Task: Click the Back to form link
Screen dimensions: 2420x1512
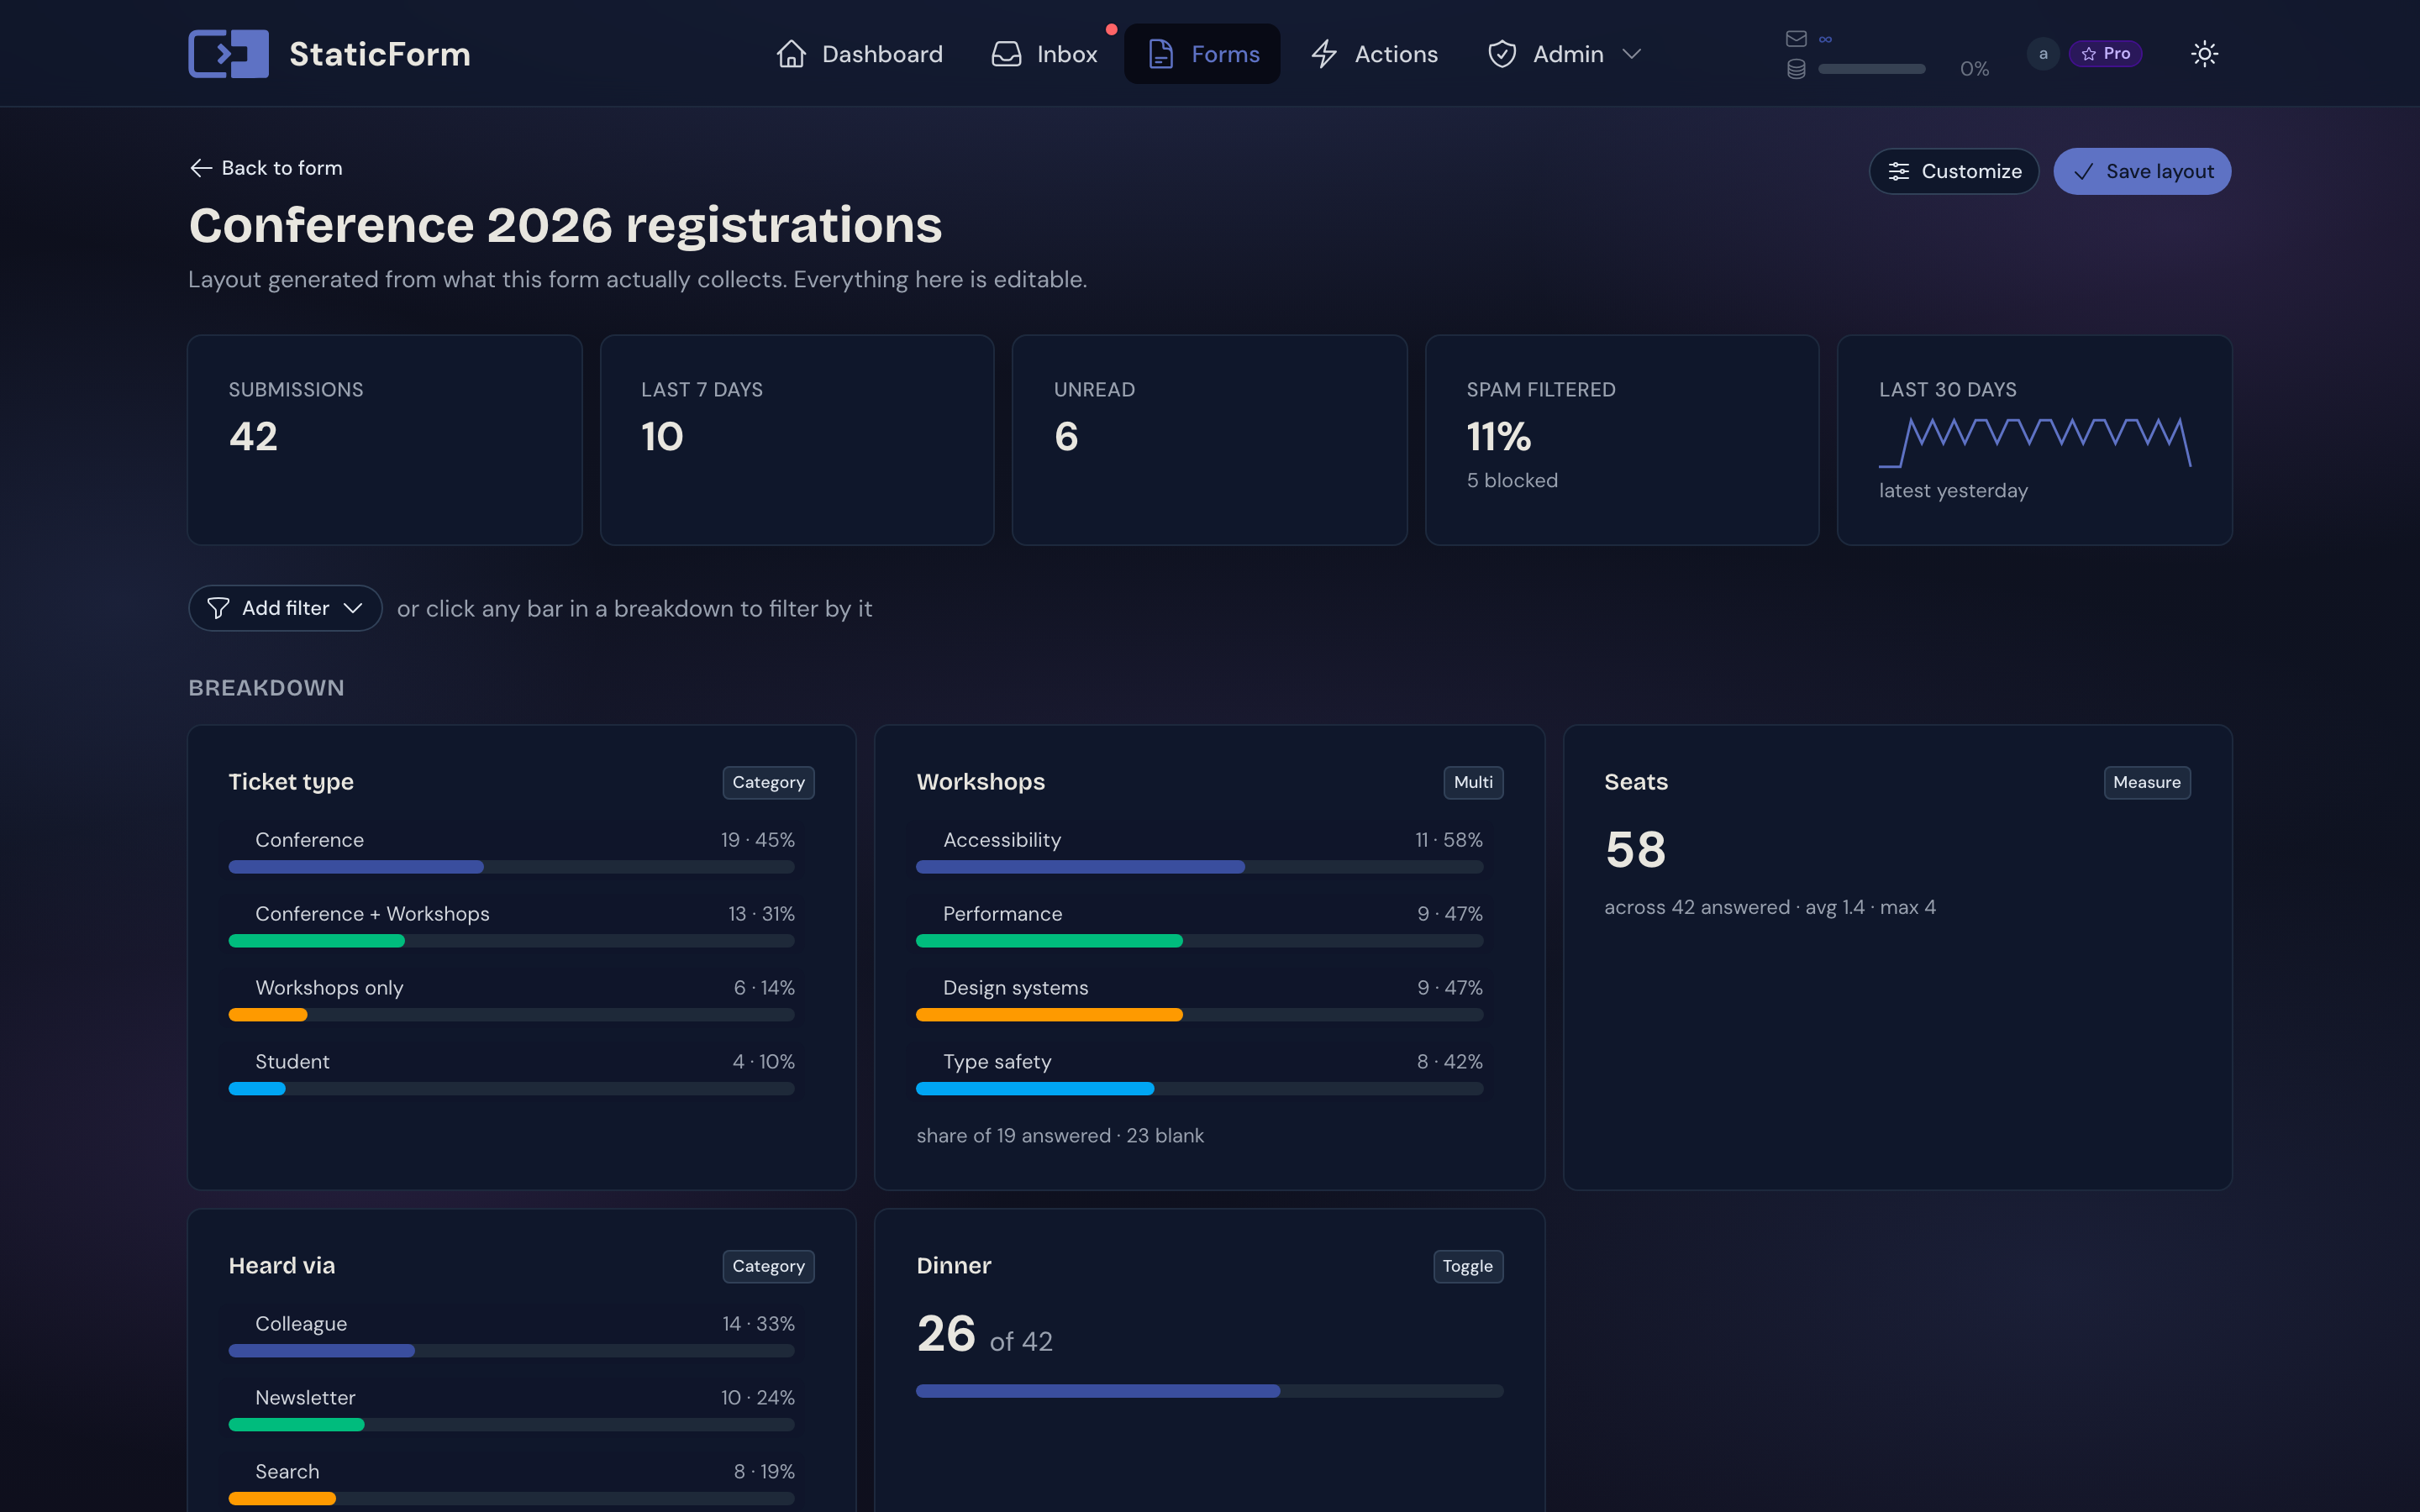Action: 266,168
